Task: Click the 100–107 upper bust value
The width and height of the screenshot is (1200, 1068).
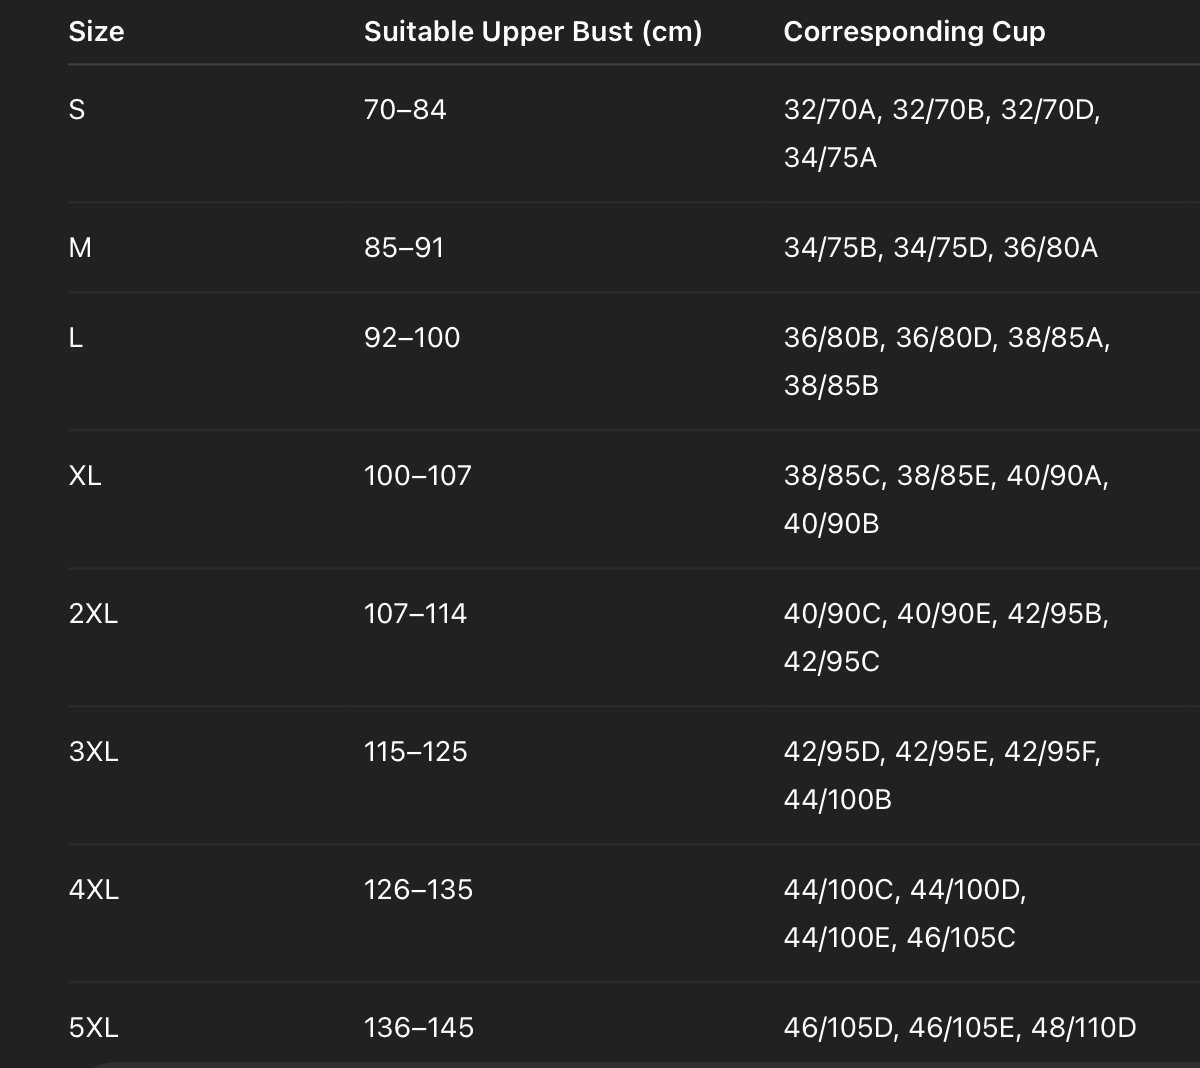Action: [417, 476]
